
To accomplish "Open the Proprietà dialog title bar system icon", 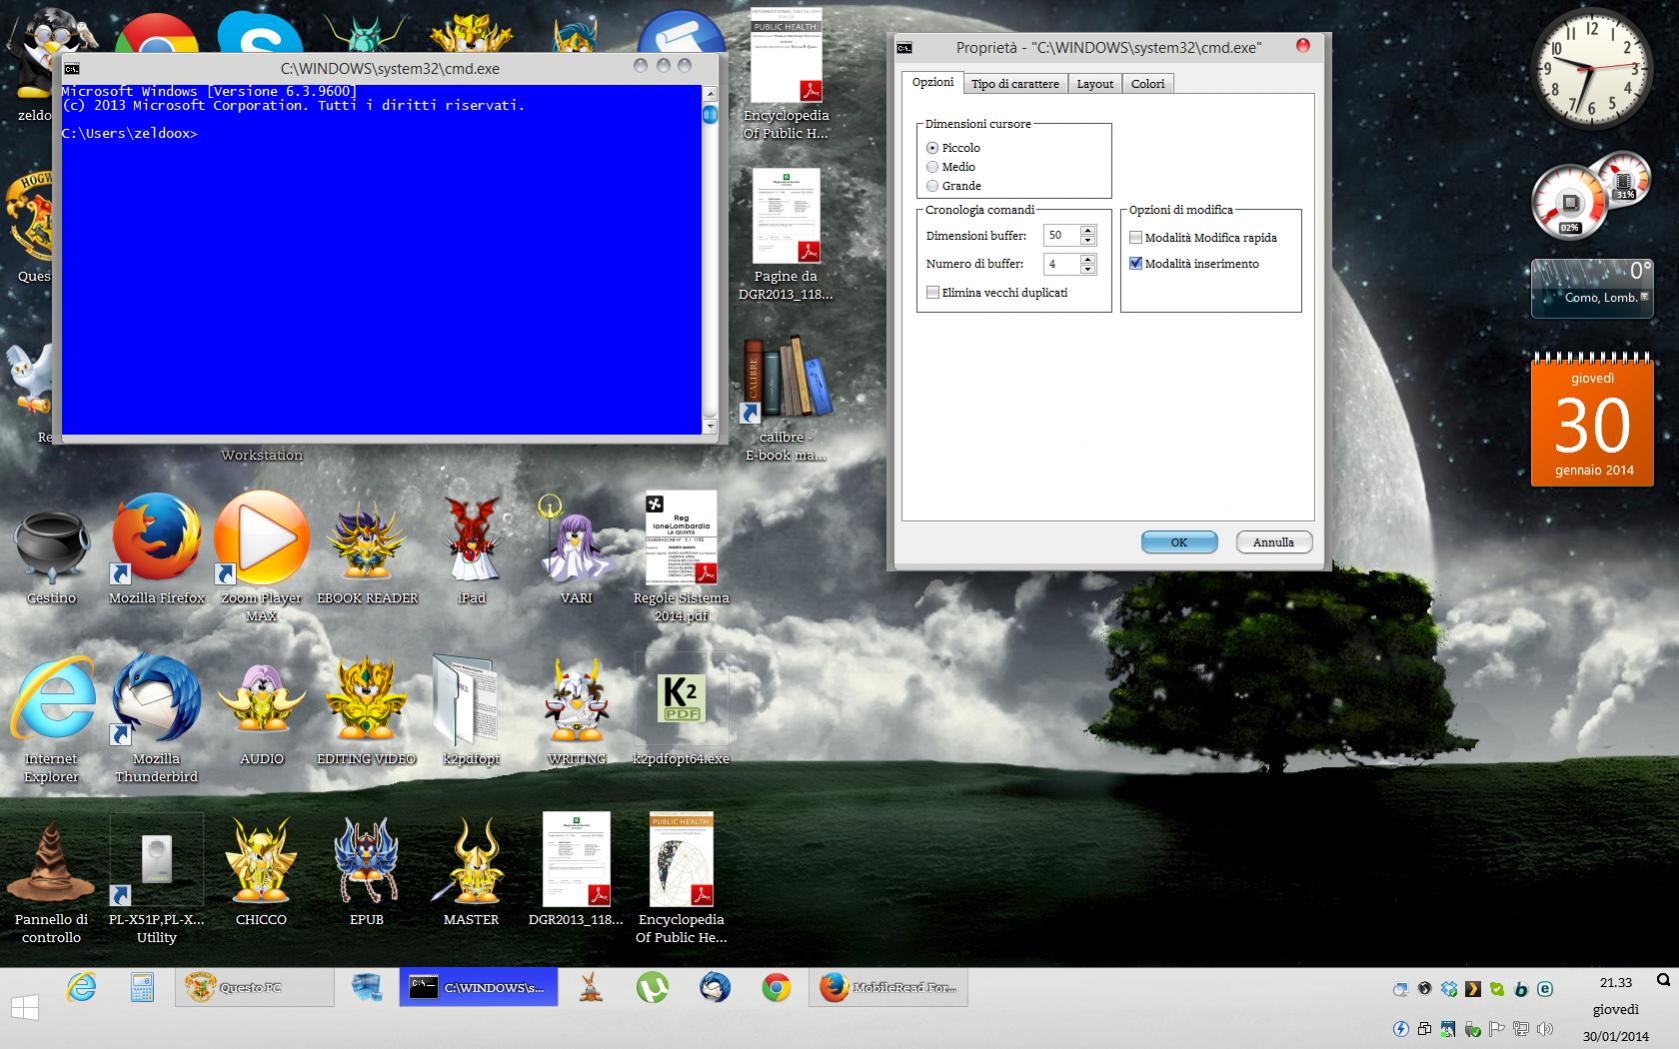I will (905, 47).
